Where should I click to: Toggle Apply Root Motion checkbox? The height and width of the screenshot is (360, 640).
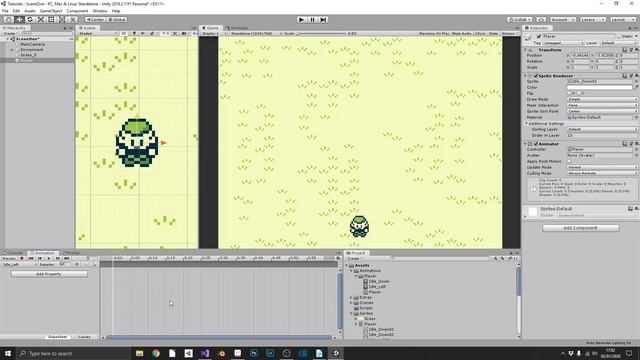(569, 161)
